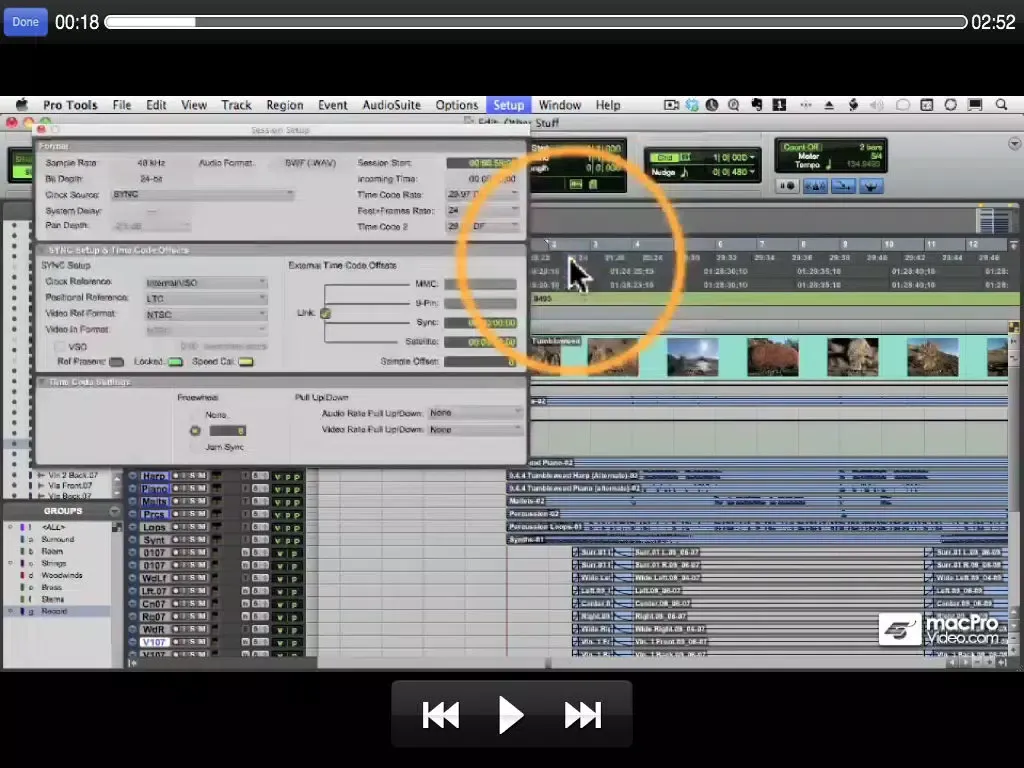Screen dimensions: 1024x768
Task: Click the Session Start timecode field
Action: pyautogui.click(x=481, y=163)
